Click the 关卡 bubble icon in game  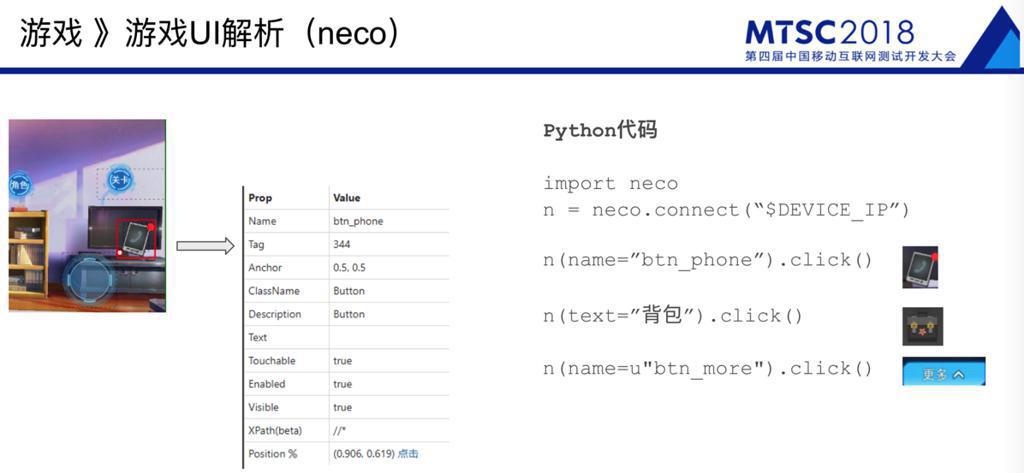coord(120,180)
